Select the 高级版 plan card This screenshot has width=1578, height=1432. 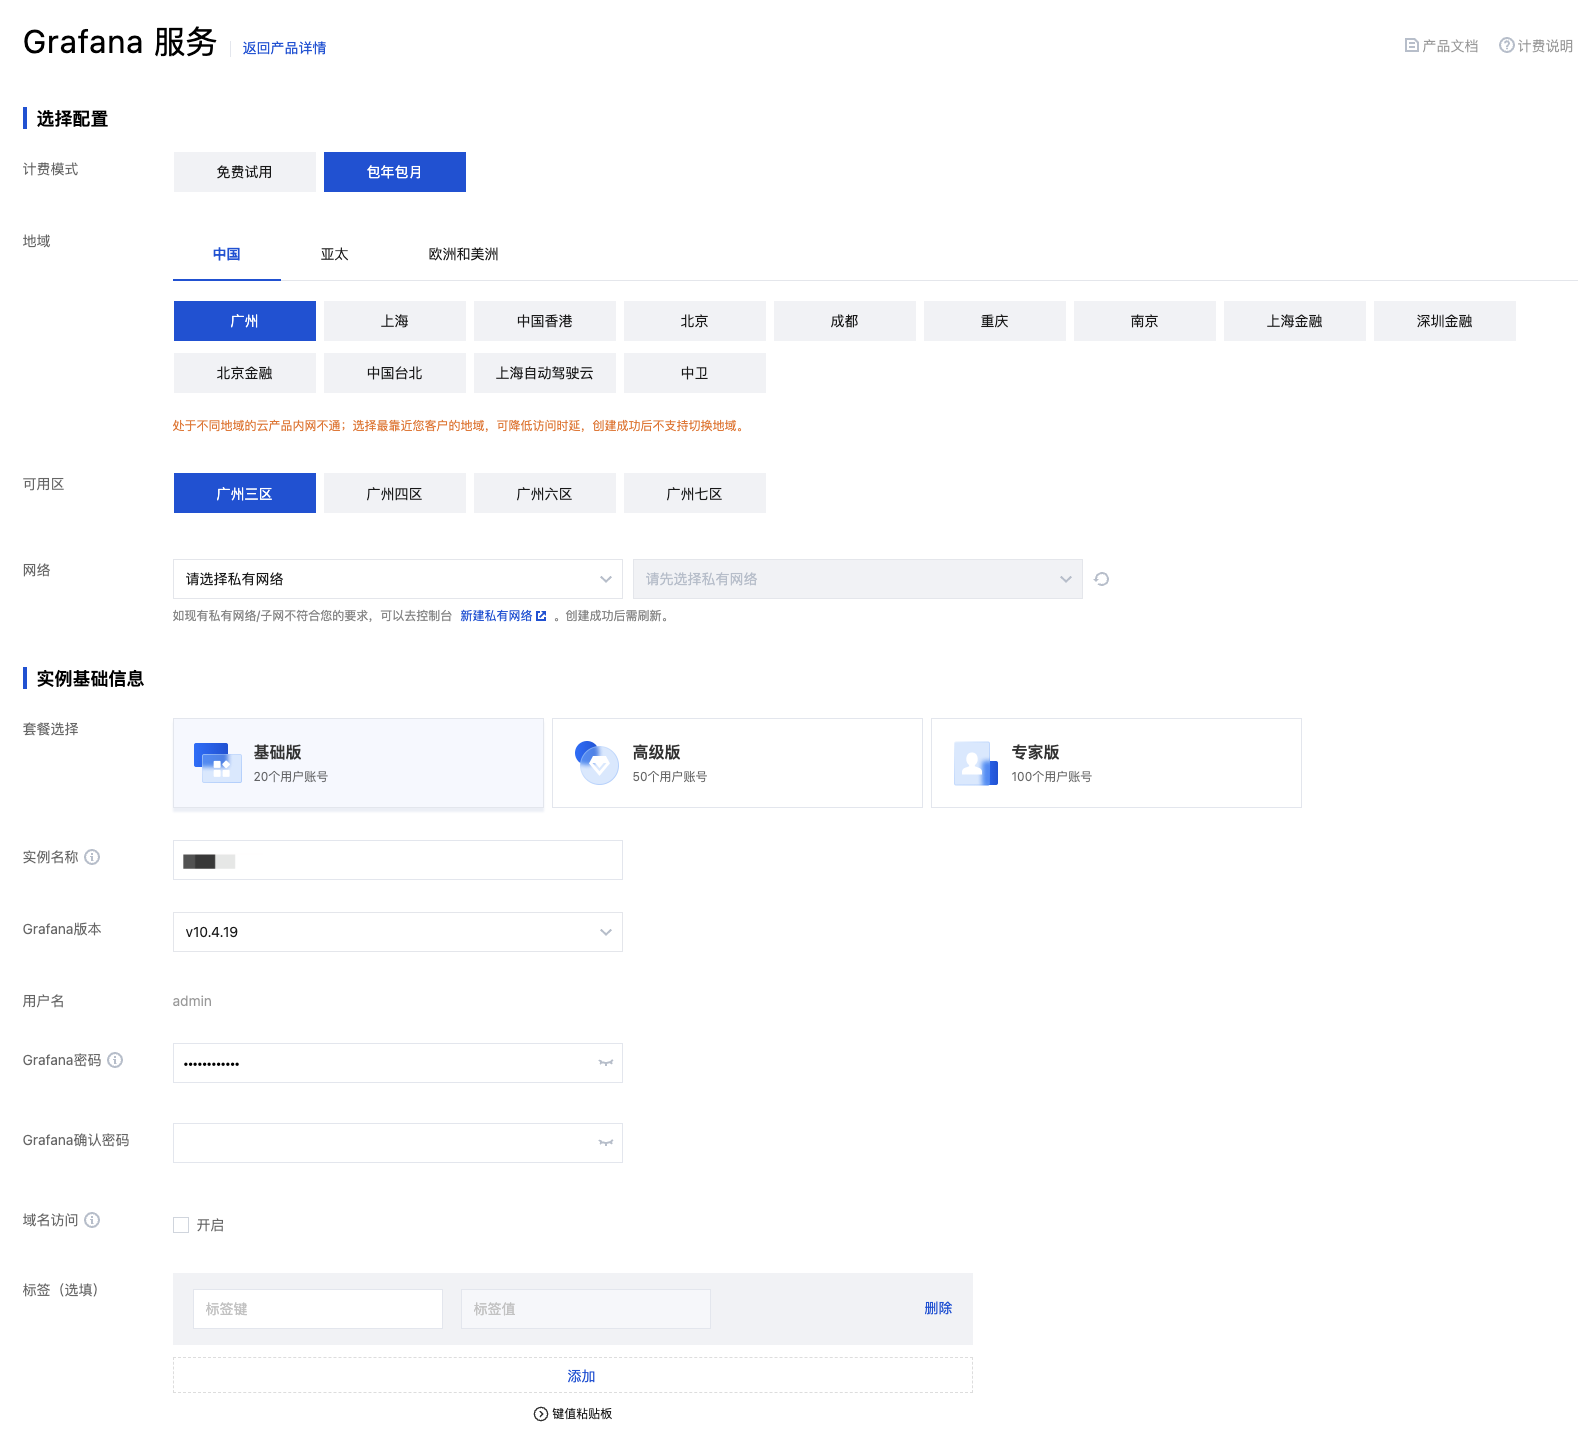[x=737, y=763]
